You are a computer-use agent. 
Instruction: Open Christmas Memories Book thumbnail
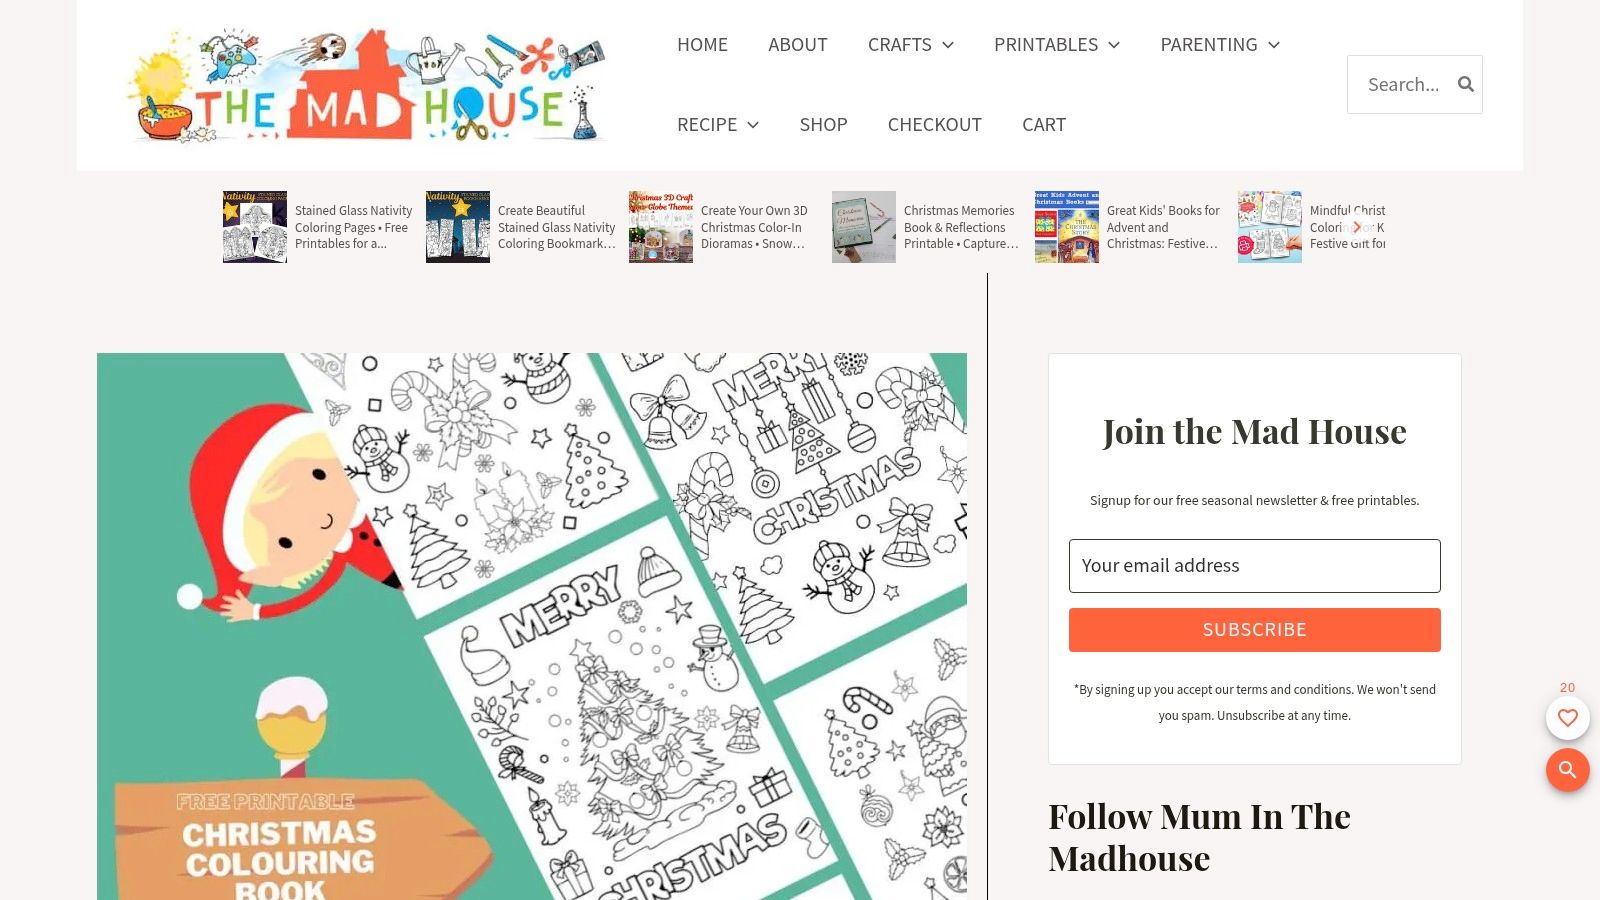pos(864,227)
